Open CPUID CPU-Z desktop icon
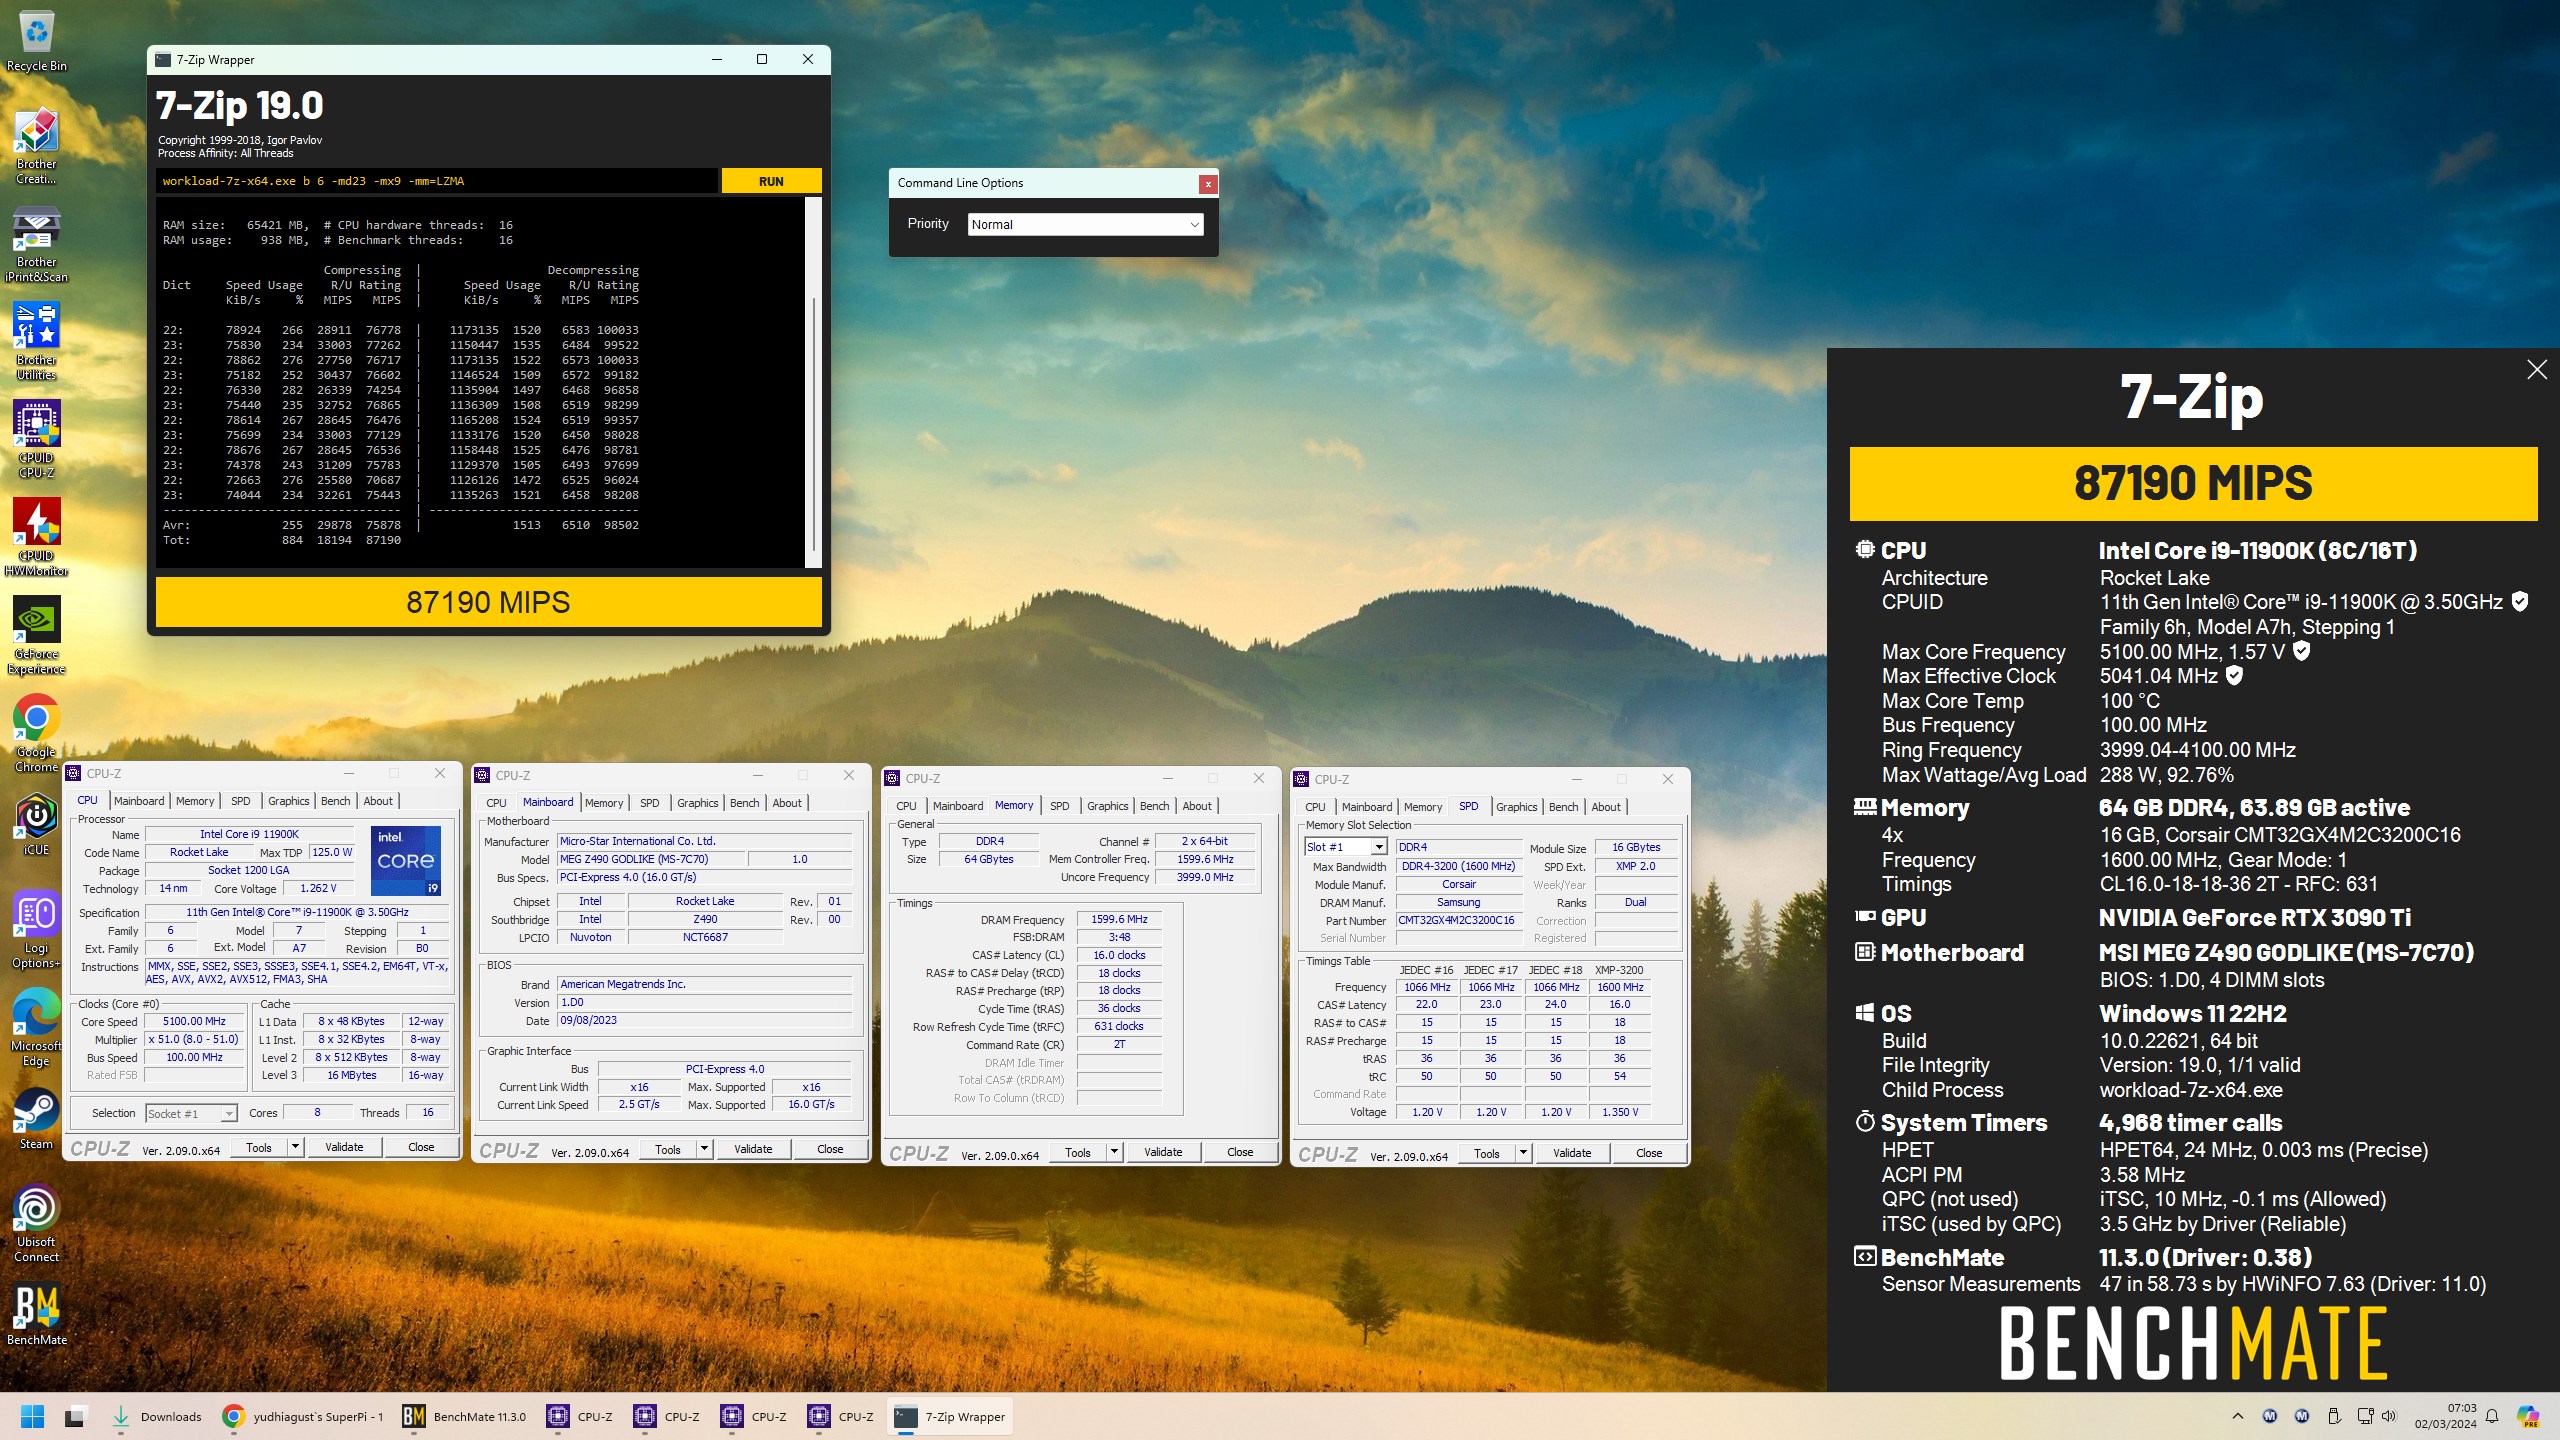This screenshot has height=1440, width=2560. 36,440
